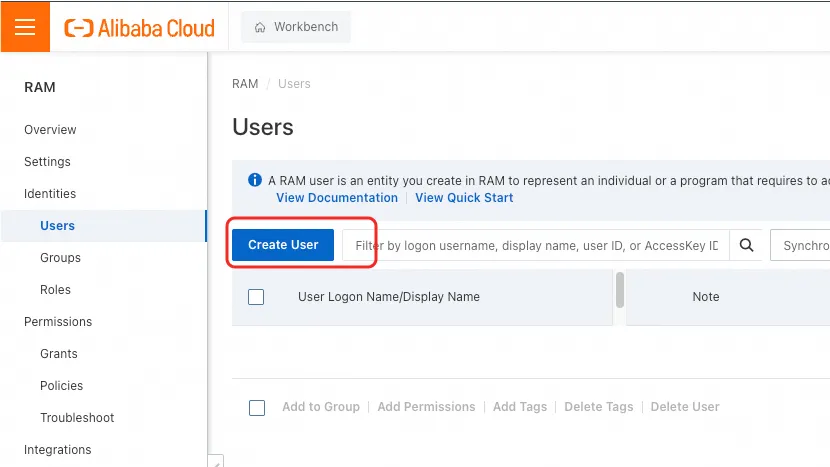The image size is (830, 467).
Task: Select Overview in the RAM sidebar
Action: point(50,130)
